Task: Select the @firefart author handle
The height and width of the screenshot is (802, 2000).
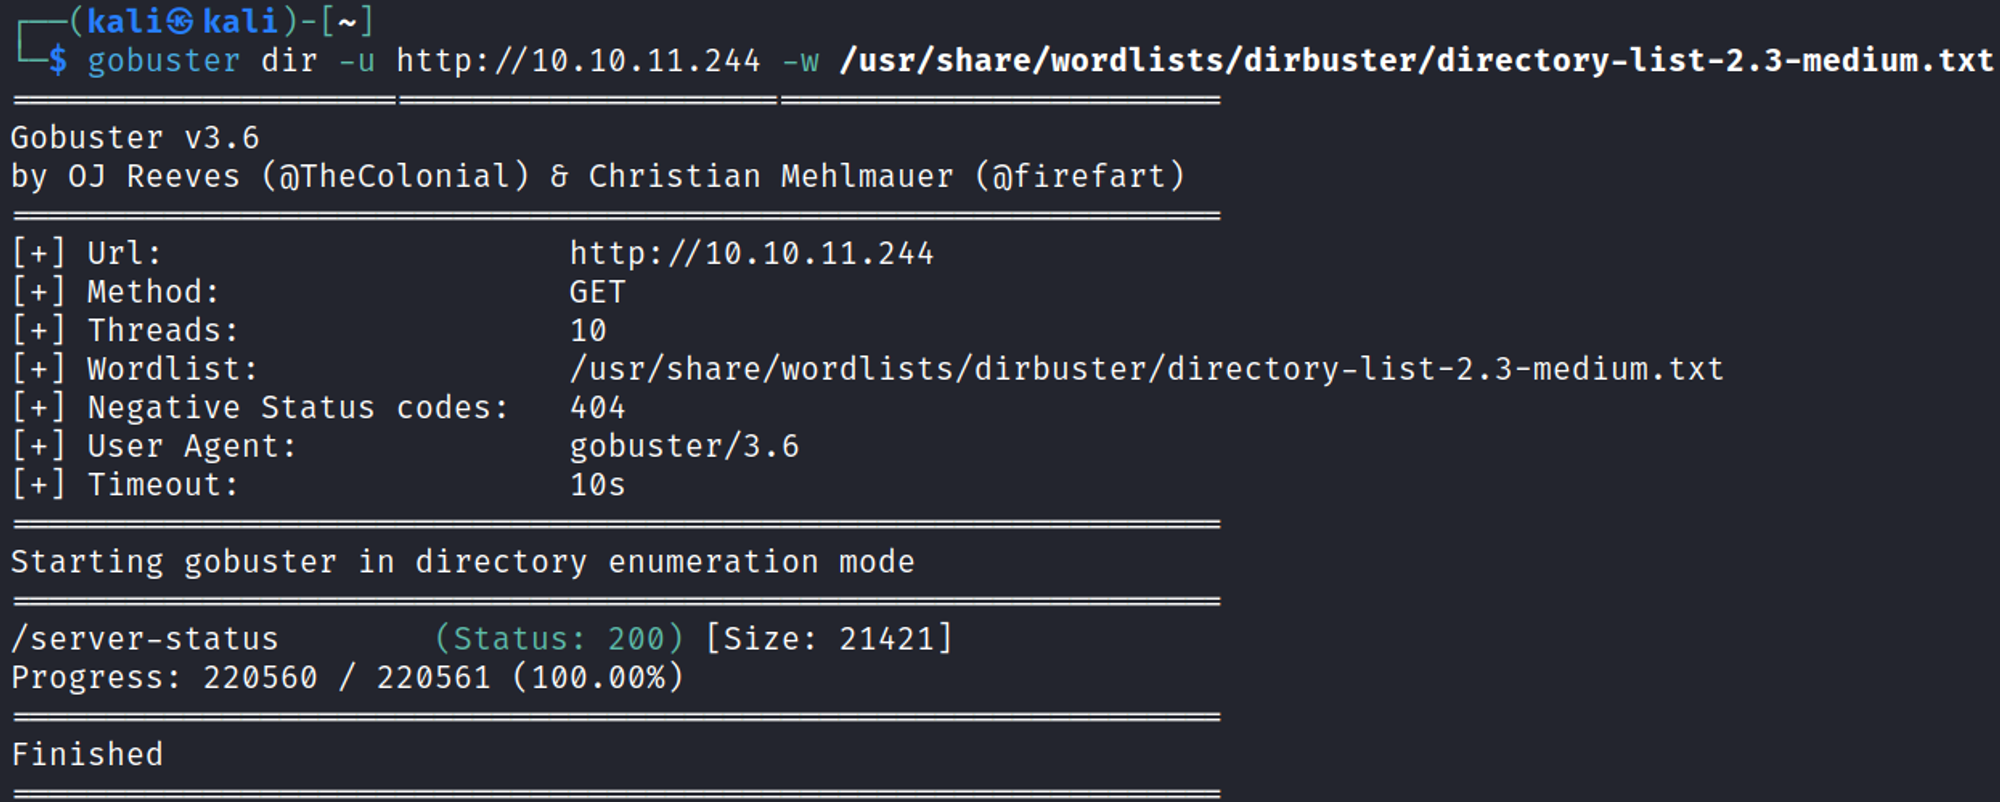Action: click(x=1079, y=176)
